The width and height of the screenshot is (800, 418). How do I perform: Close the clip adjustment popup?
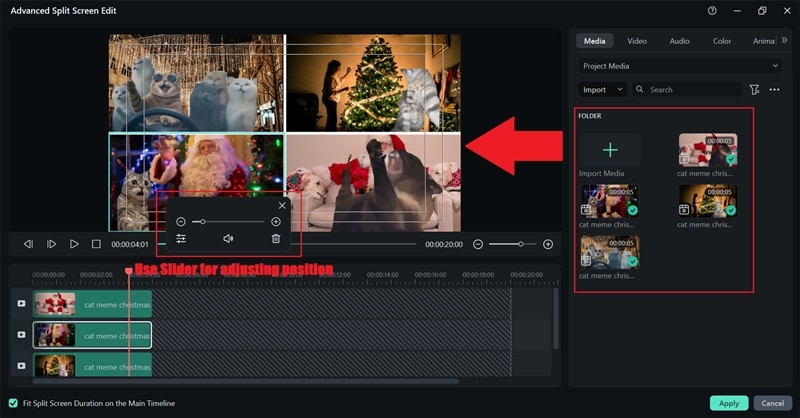click(282, 205)
